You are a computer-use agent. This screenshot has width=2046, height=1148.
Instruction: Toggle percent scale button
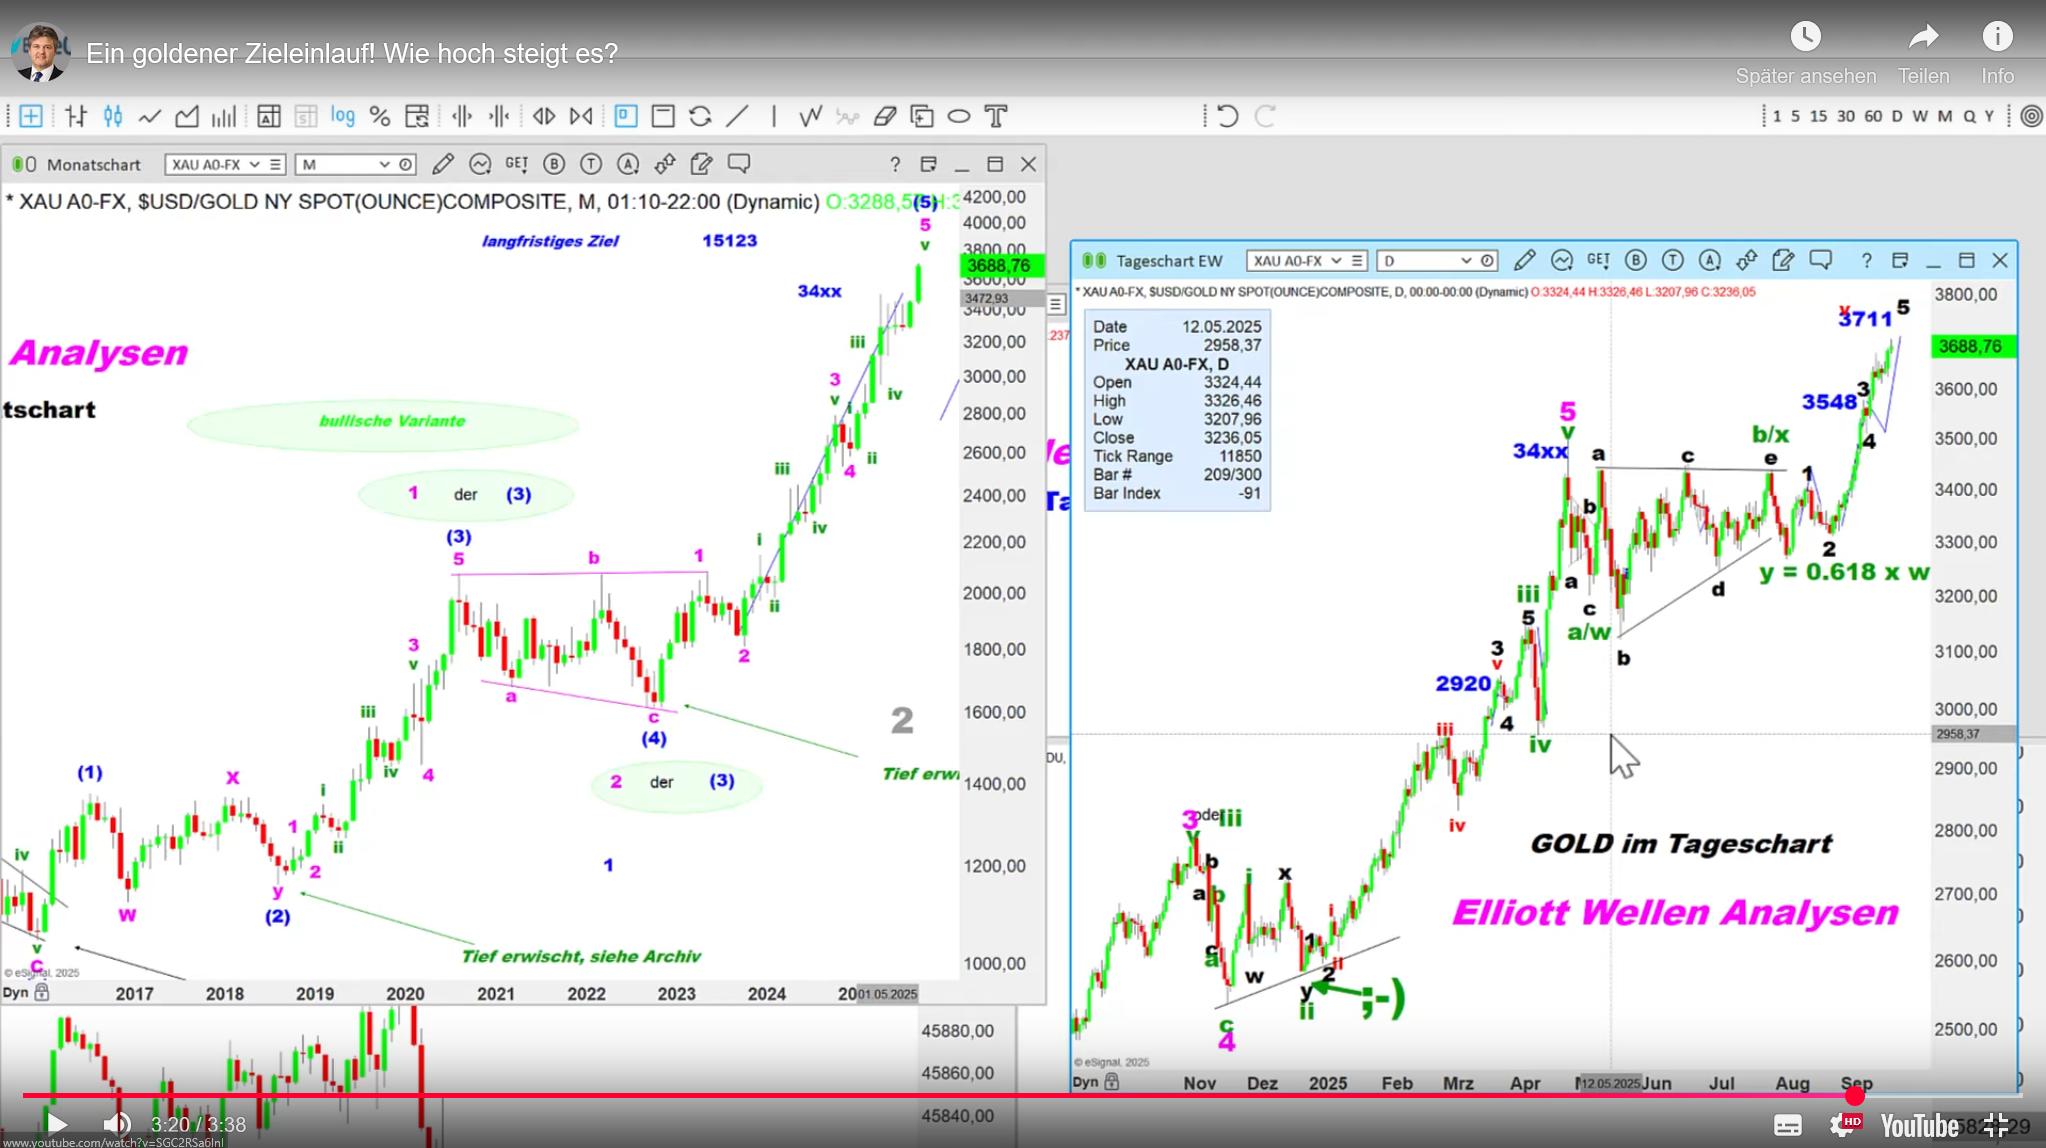point(379,116)
